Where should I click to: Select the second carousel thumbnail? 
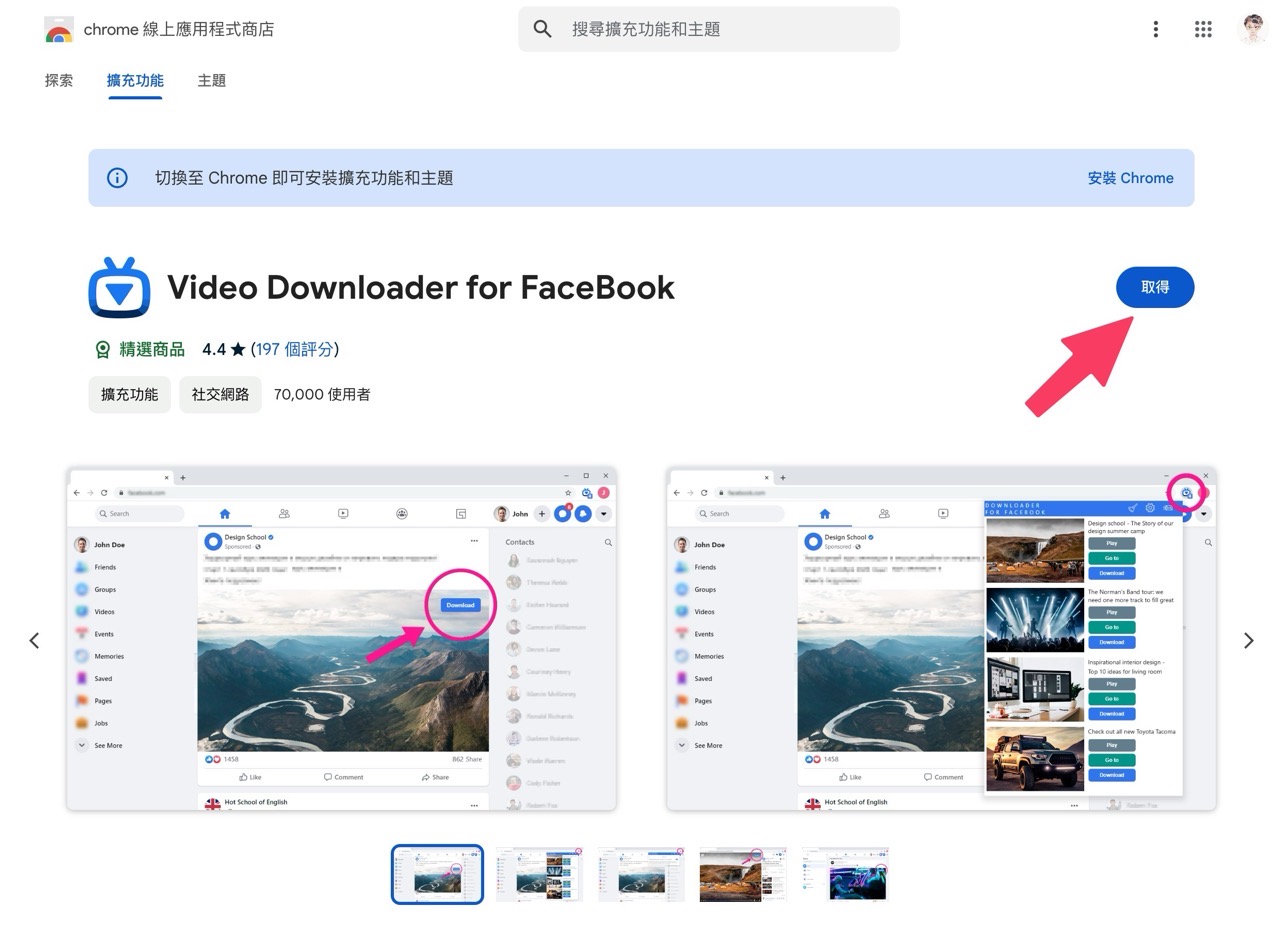tap(539, 874)
